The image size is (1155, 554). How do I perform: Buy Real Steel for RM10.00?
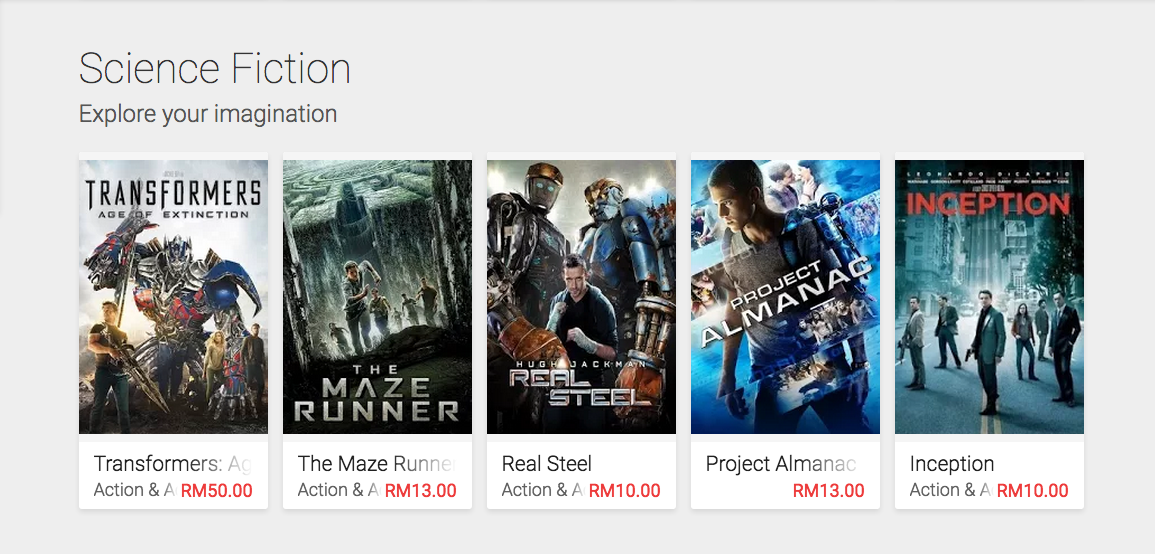click(x=625, y=491)
